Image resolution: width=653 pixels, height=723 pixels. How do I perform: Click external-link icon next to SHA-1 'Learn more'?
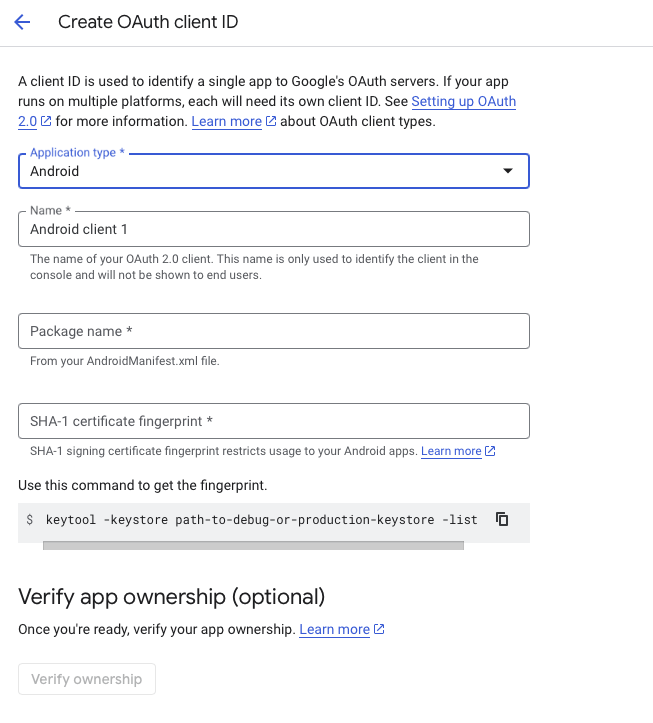click(490, 452)
